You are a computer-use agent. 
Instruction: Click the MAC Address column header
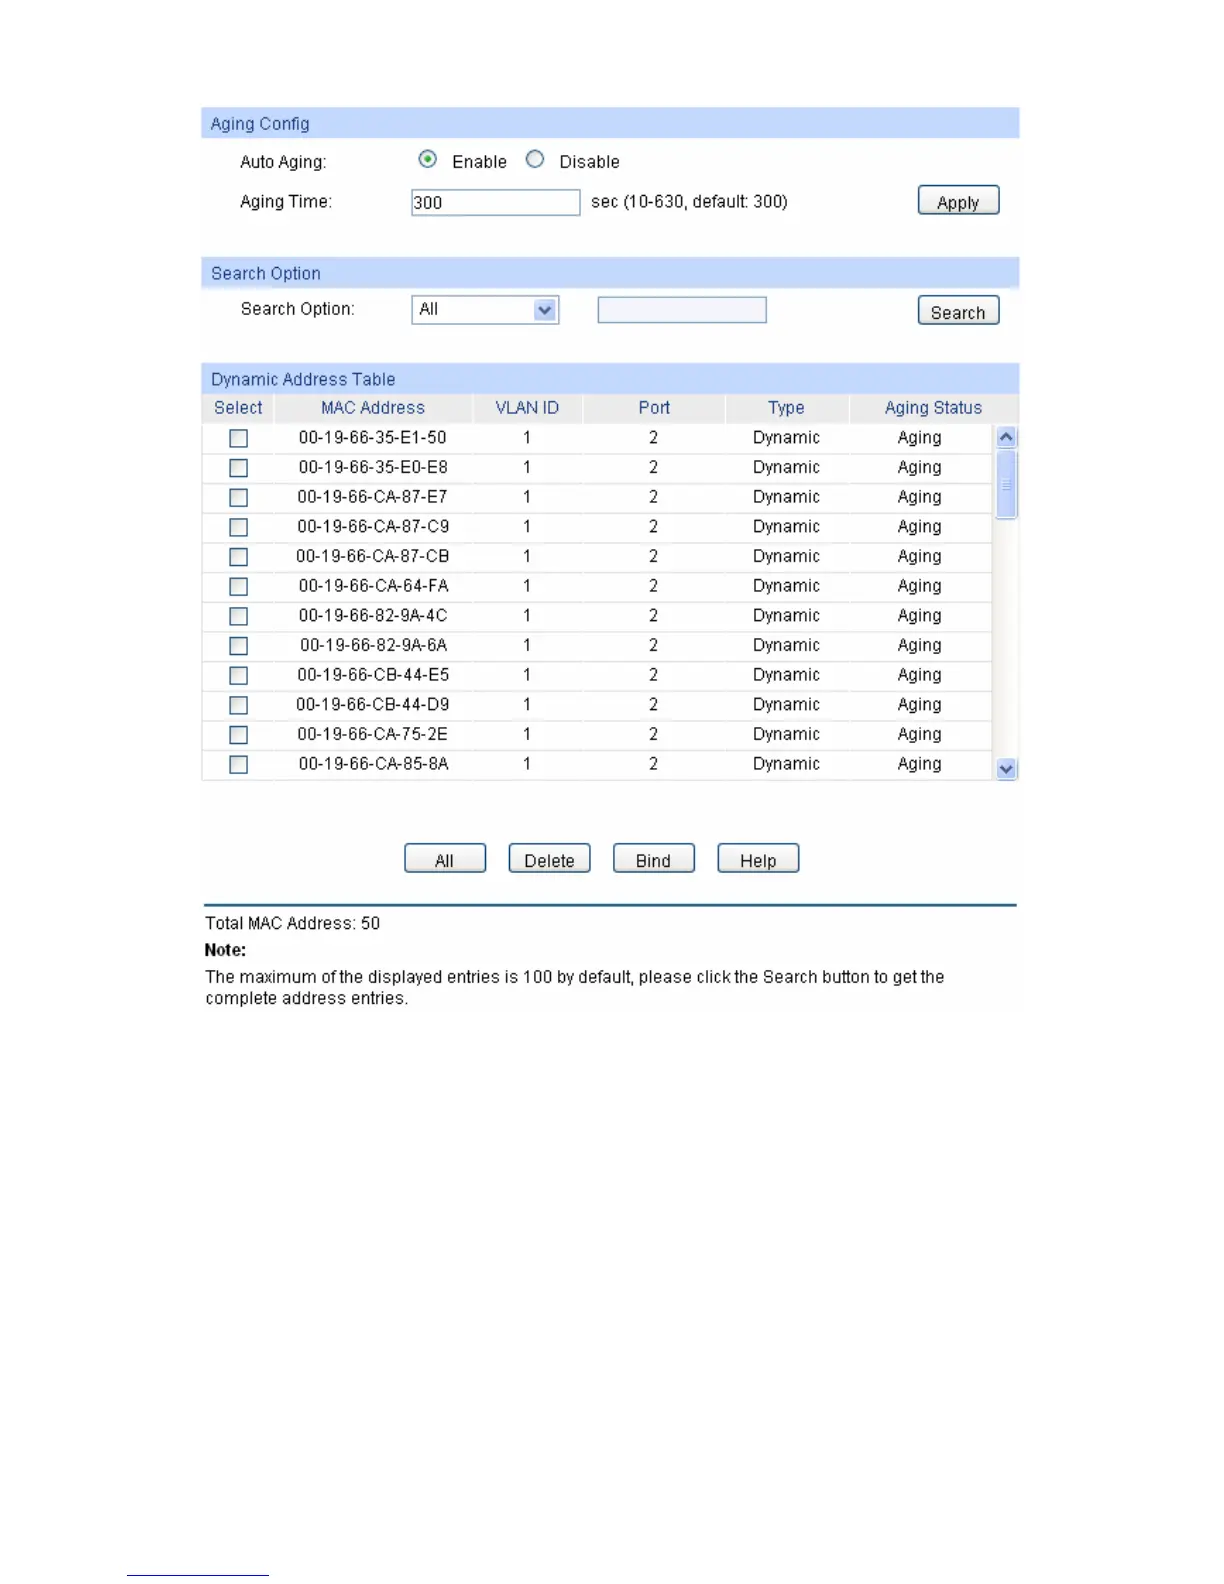[x=373, y=408]
